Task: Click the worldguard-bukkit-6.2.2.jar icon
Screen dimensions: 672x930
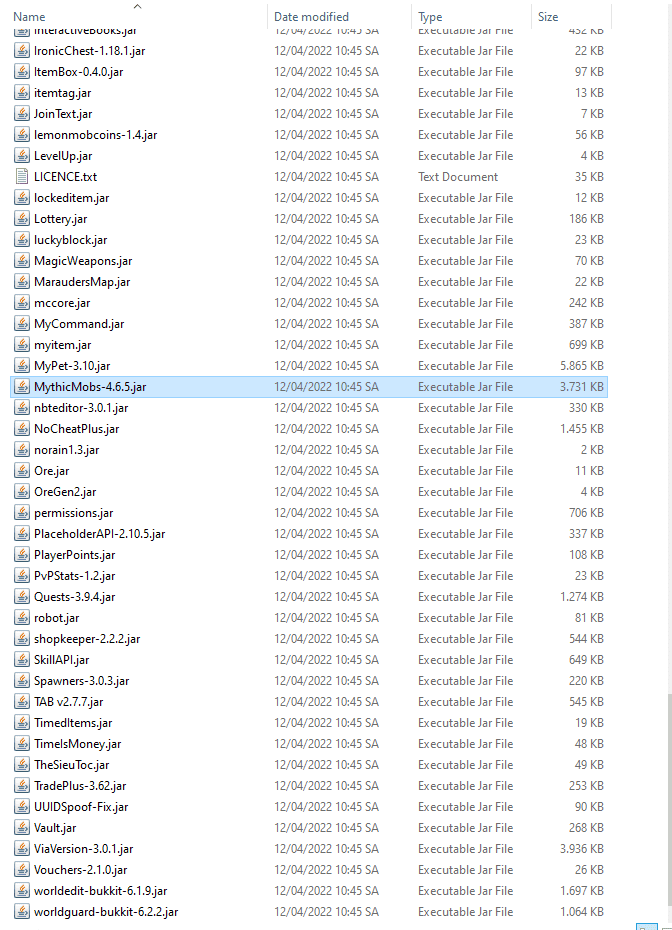Action: [x=22, y=912]
